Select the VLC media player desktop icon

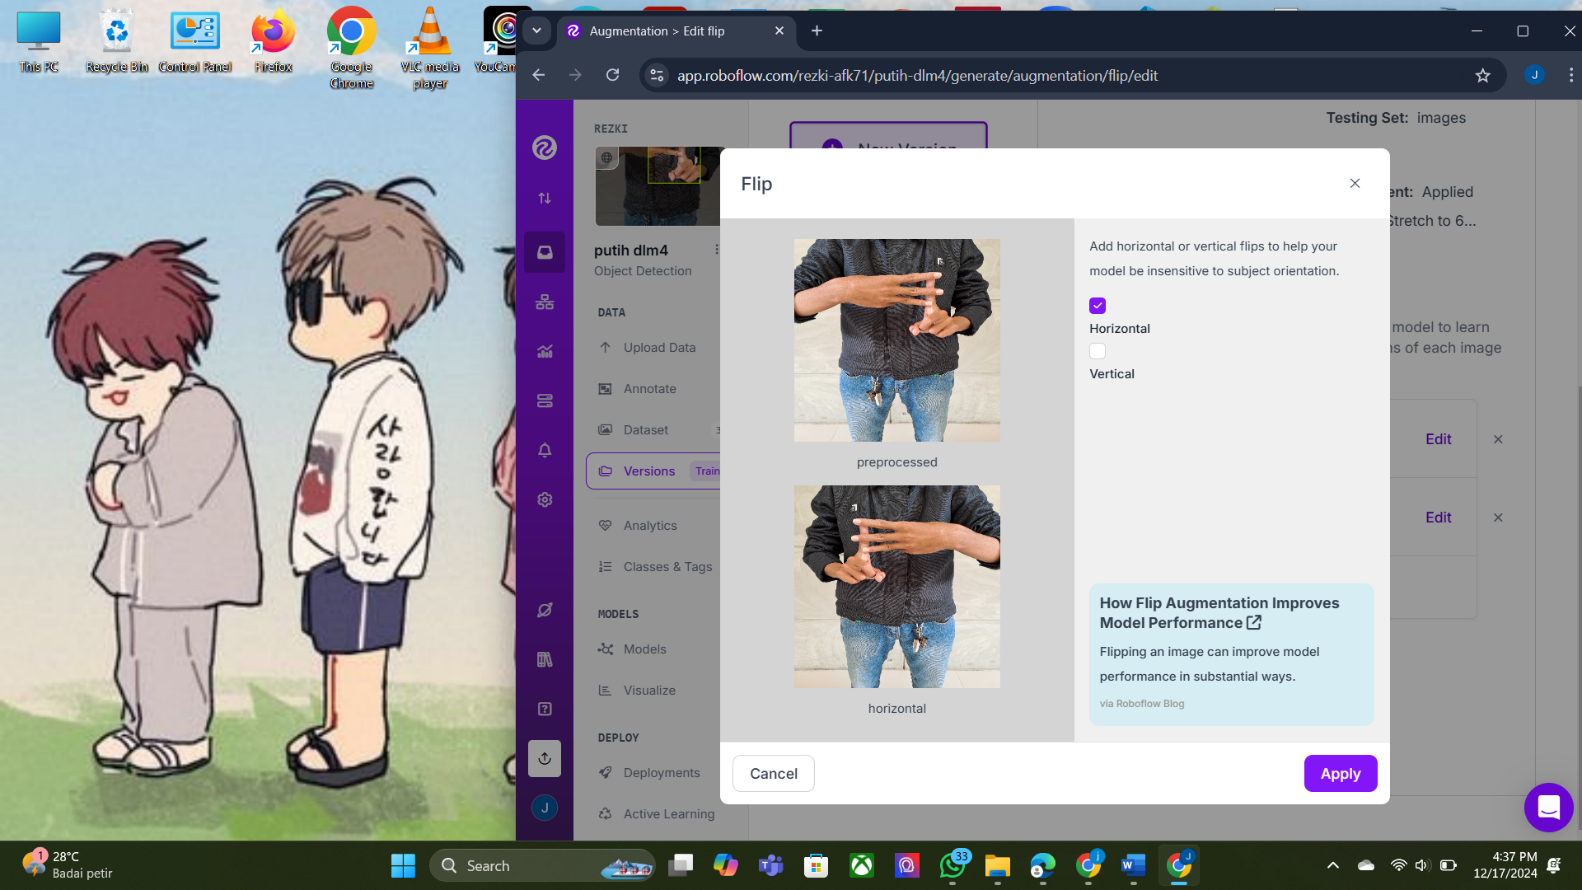coord(430,48)
